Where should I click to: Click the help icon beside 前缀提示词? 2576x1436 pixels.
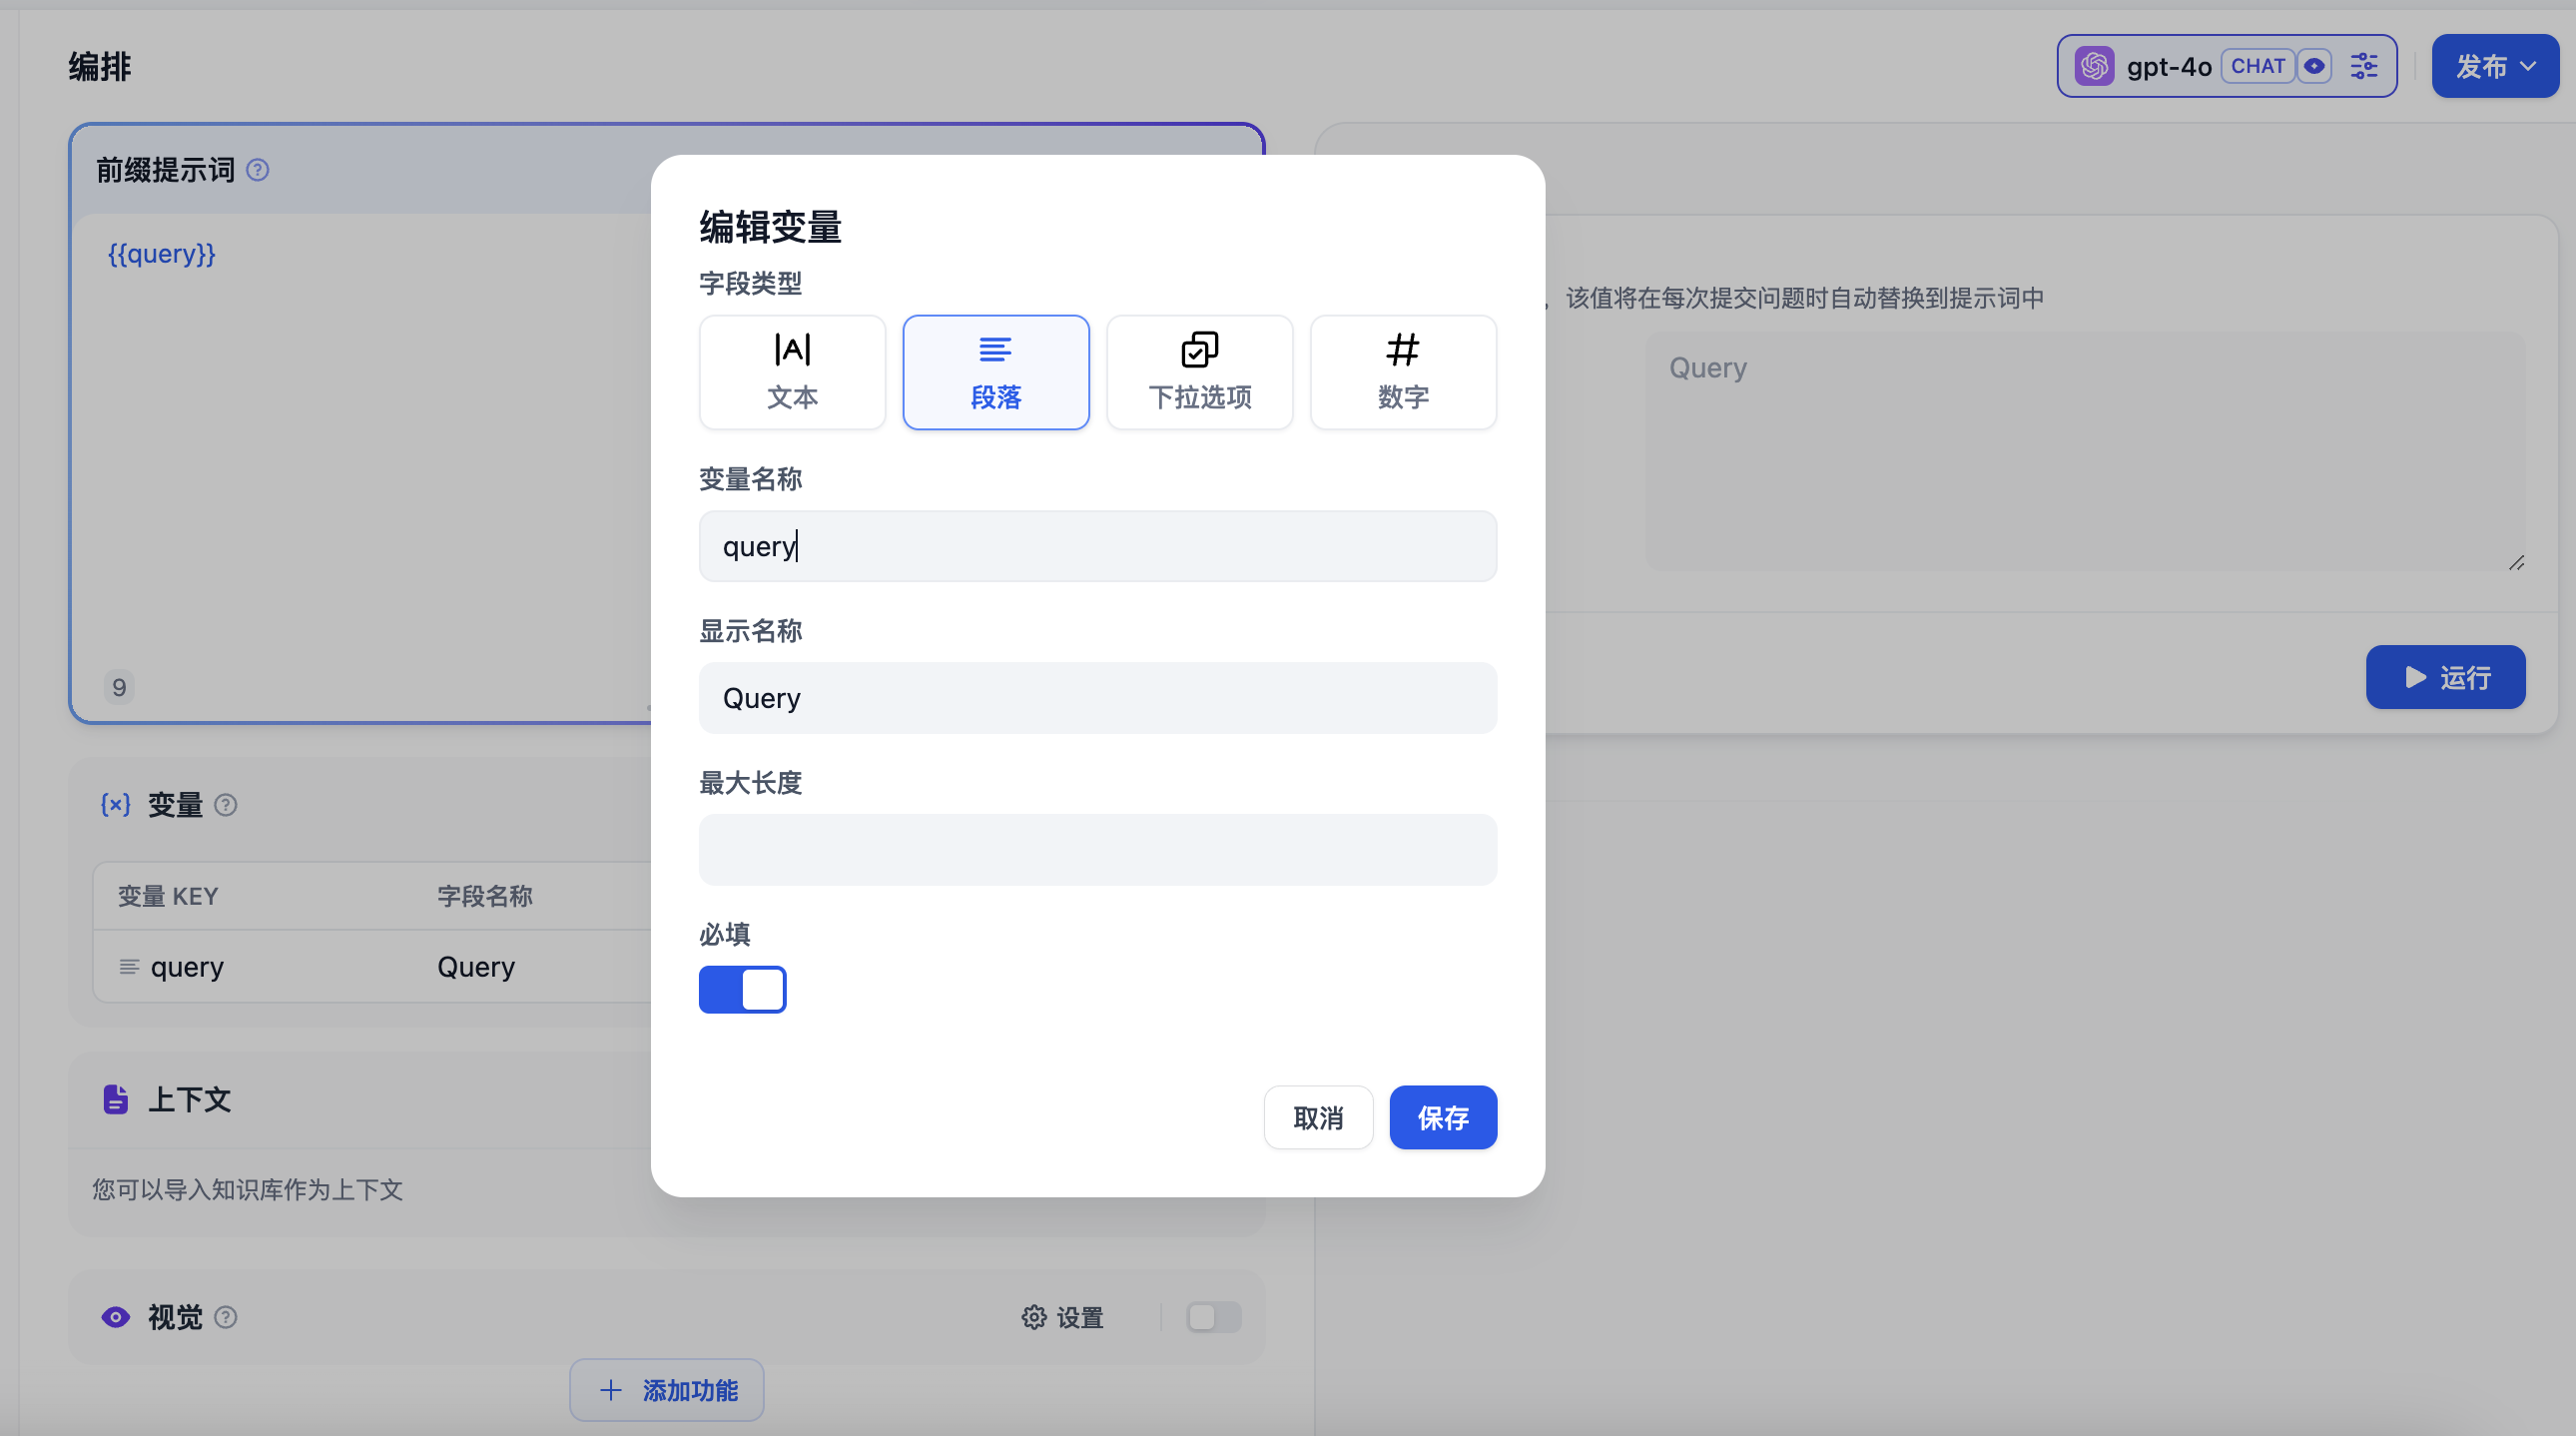[258, 170]
